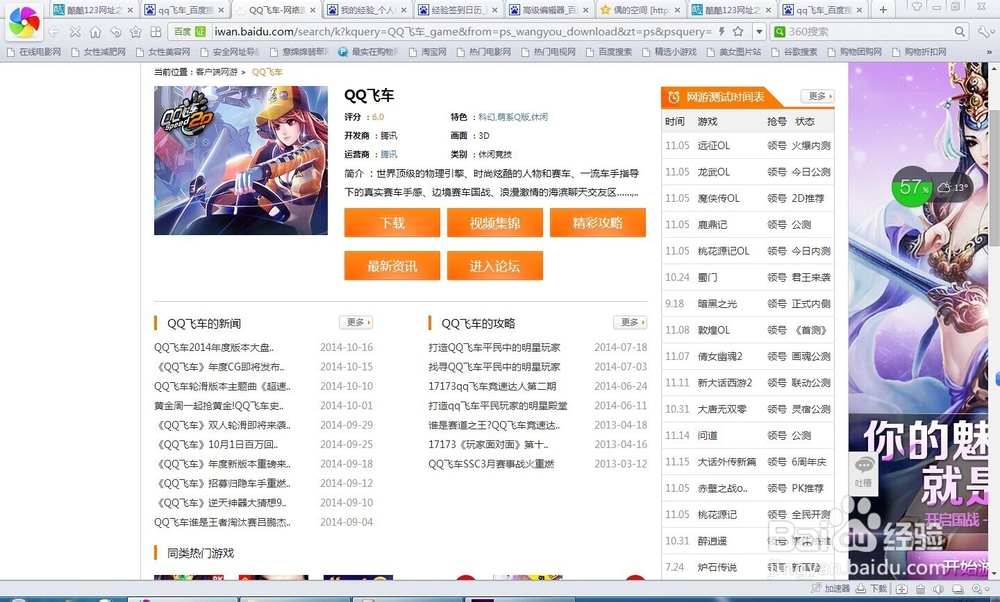Click into the 360搜索 search field
The height and width of the screenshot is (602, 1000).
[869, 31]
